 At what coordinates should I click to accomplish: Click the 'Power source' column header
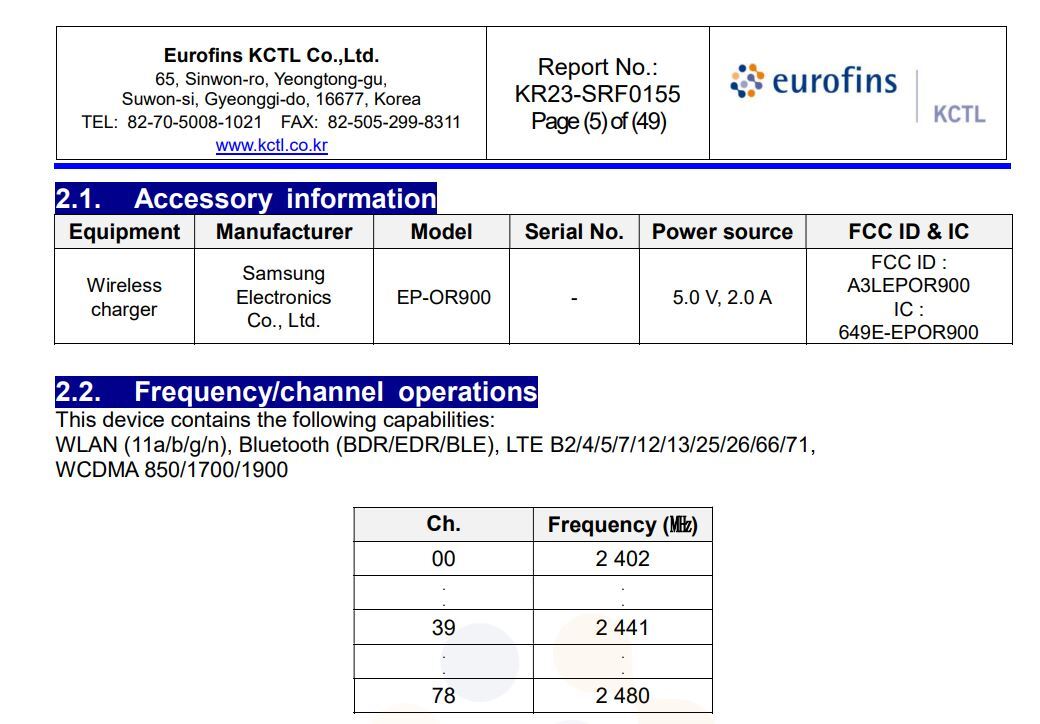pos(722,231)
